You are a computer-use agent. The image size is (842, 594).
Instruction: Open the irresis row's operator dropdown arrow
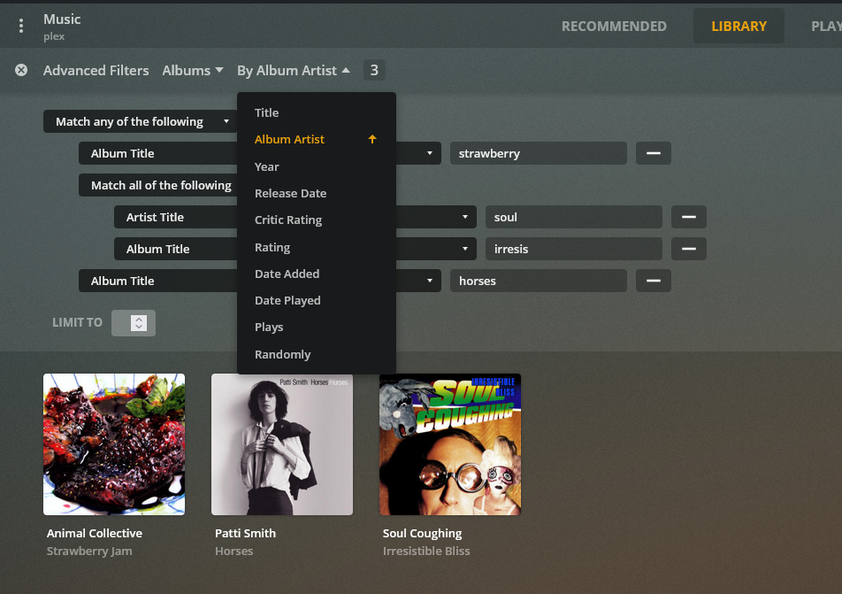pyautogui.click(x=465, y=249)
